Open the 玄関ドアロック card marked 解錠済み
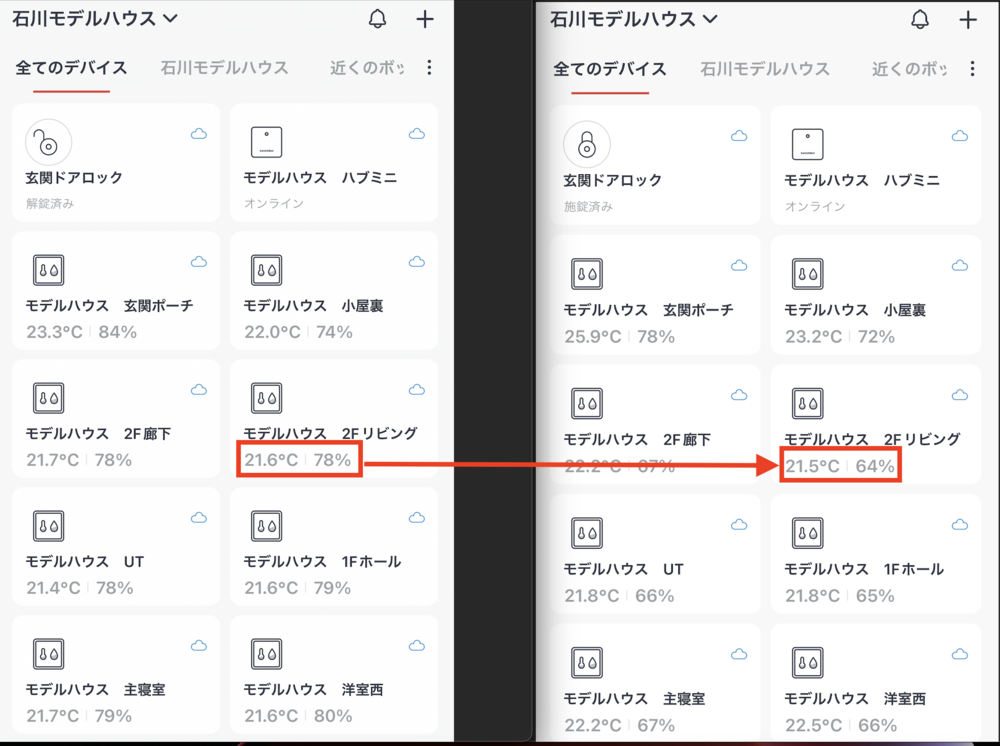Viewport: 1000px width, 746px height. [x=116, y=163]
